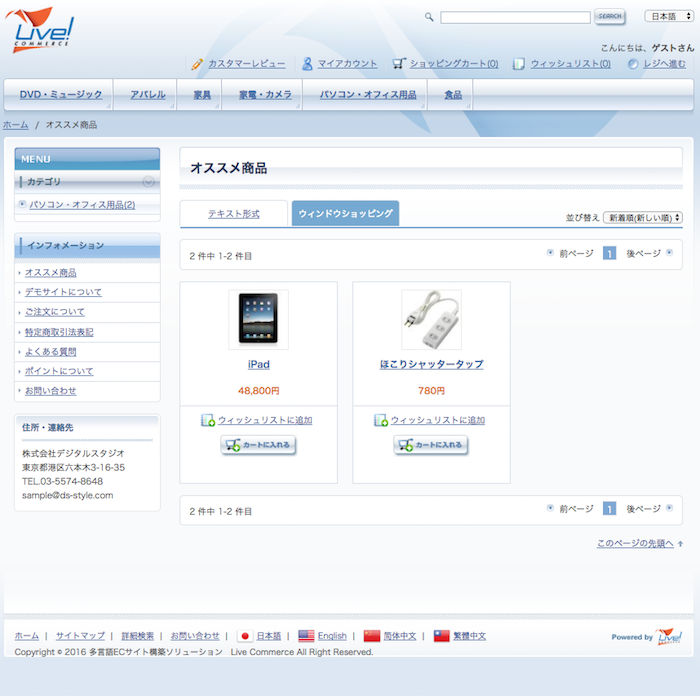Click the shopping cart icon in header

[x=399, y=63]
